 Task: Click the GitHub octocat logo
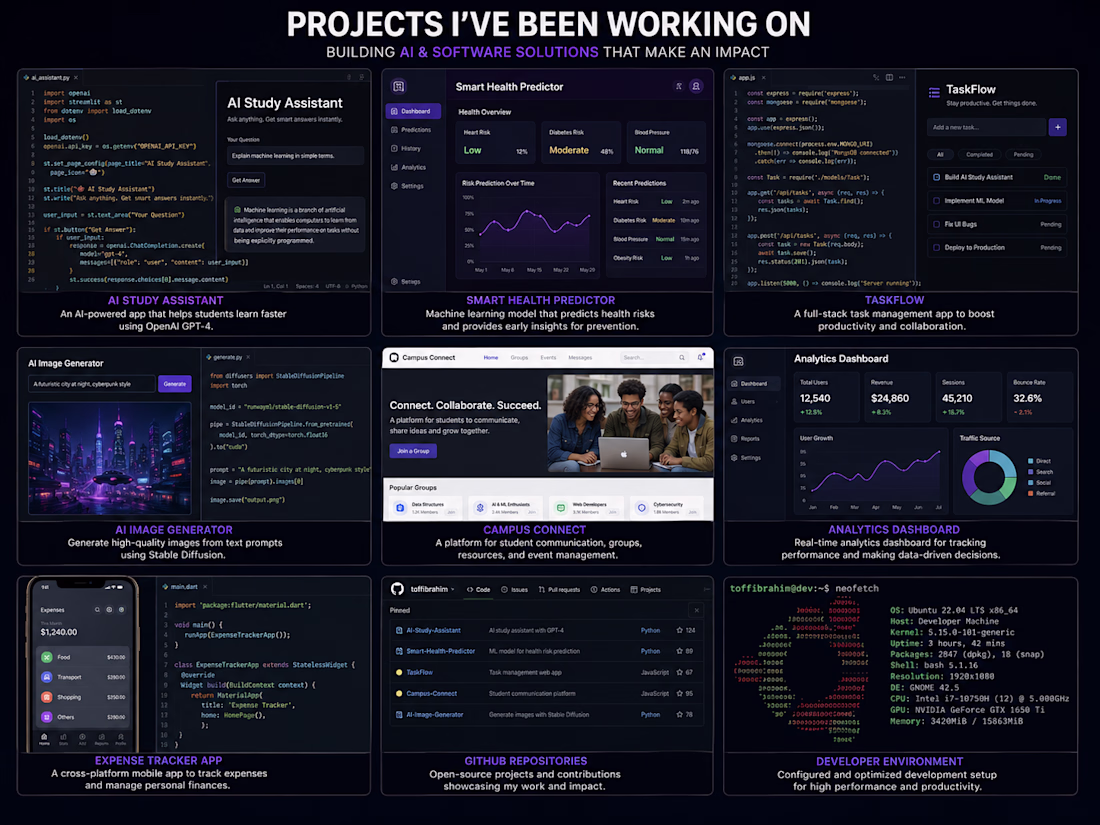point(397,589)
